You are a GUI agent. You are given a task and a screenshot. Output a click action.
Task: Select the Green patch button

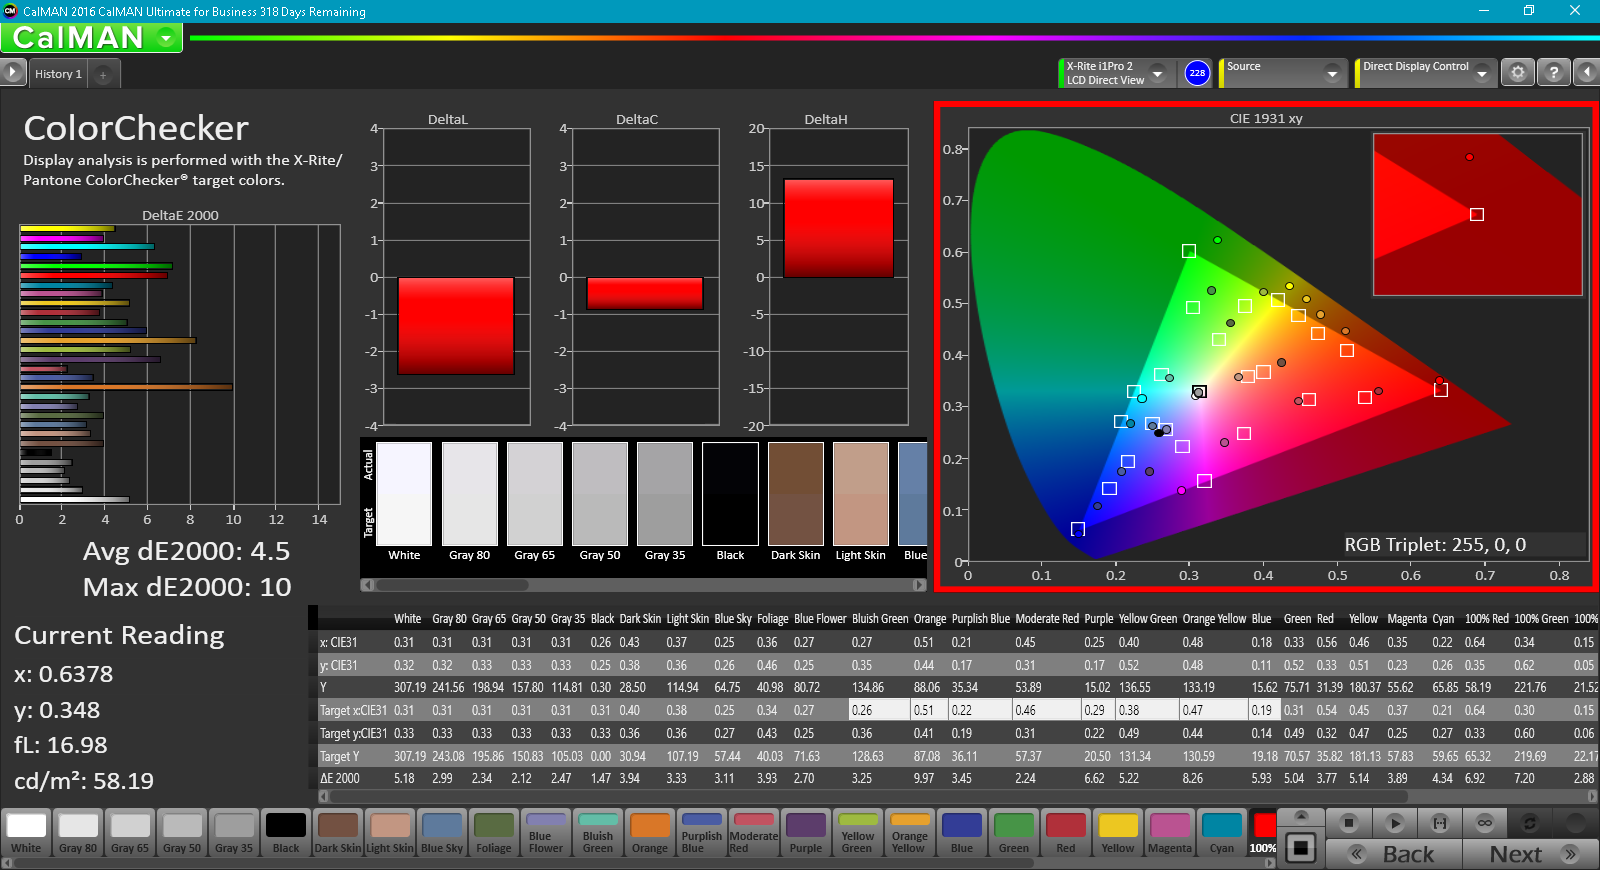(1014, 832)
